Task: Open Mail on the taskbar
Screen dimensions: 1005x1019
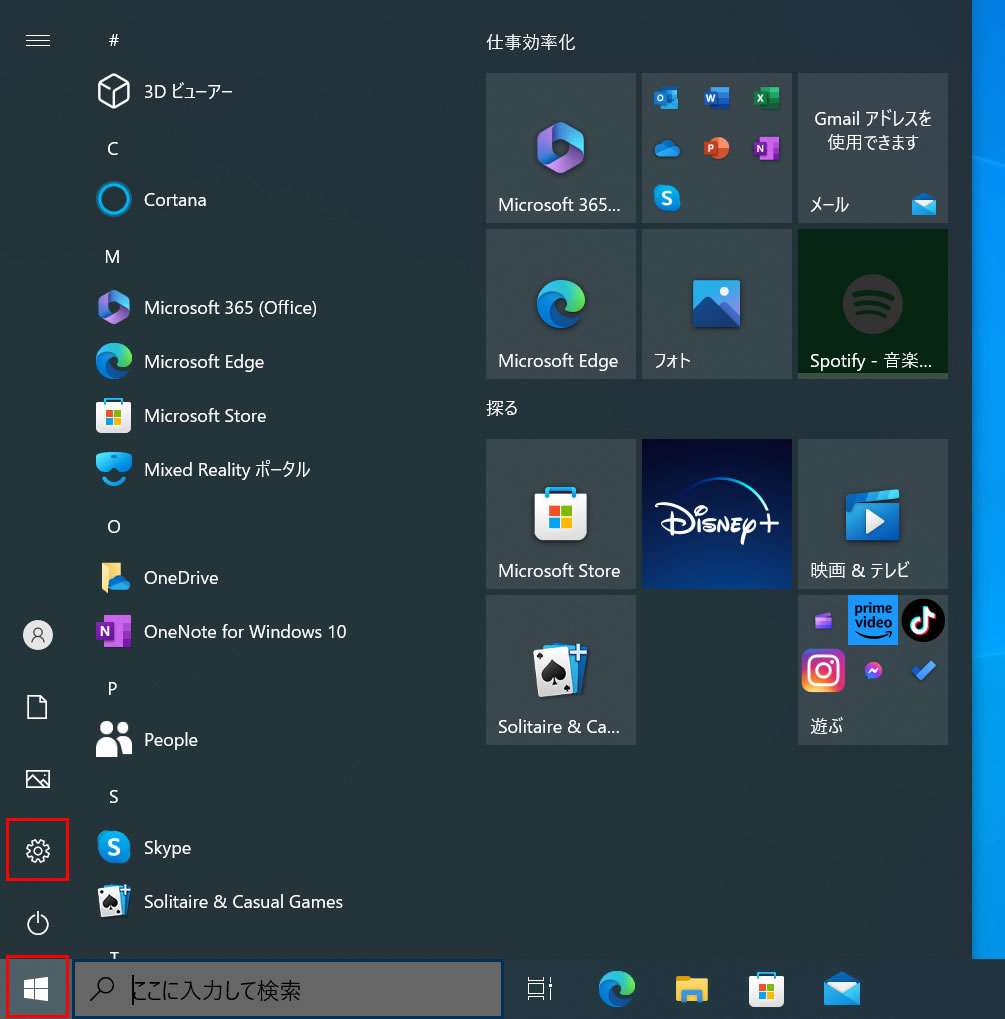Action: click(842, 988)
